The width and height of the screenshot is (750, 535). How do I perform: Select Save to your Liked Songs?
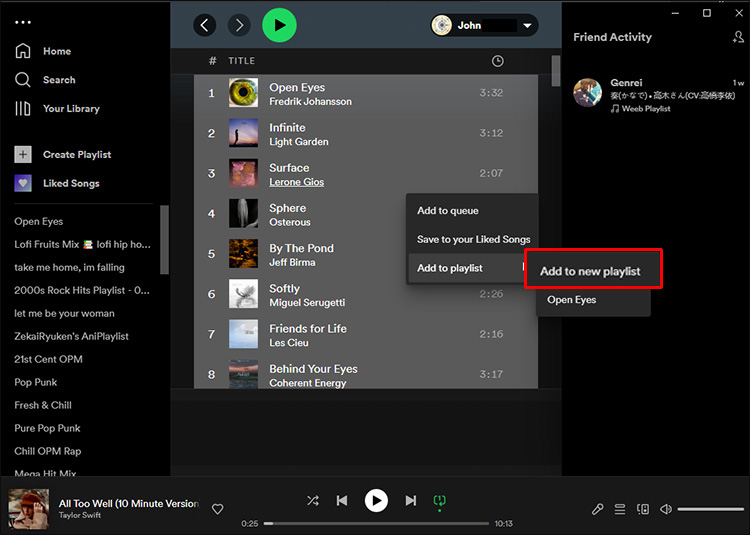click(x=473, y=239)
